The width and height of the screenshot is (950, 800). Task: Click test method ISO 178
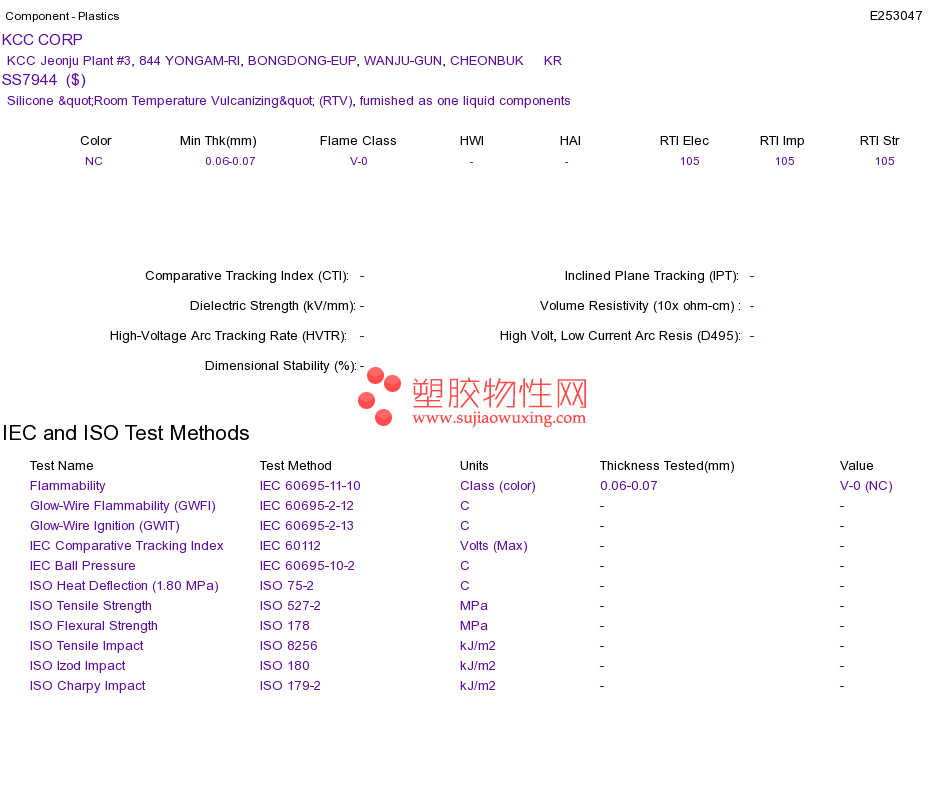pyautogui.click(x=285, y=625)
